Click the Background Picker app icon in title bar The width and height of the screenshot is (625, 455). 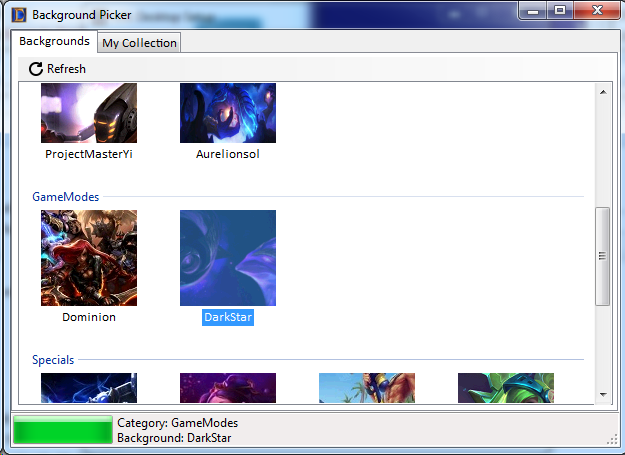click(19, 15)
